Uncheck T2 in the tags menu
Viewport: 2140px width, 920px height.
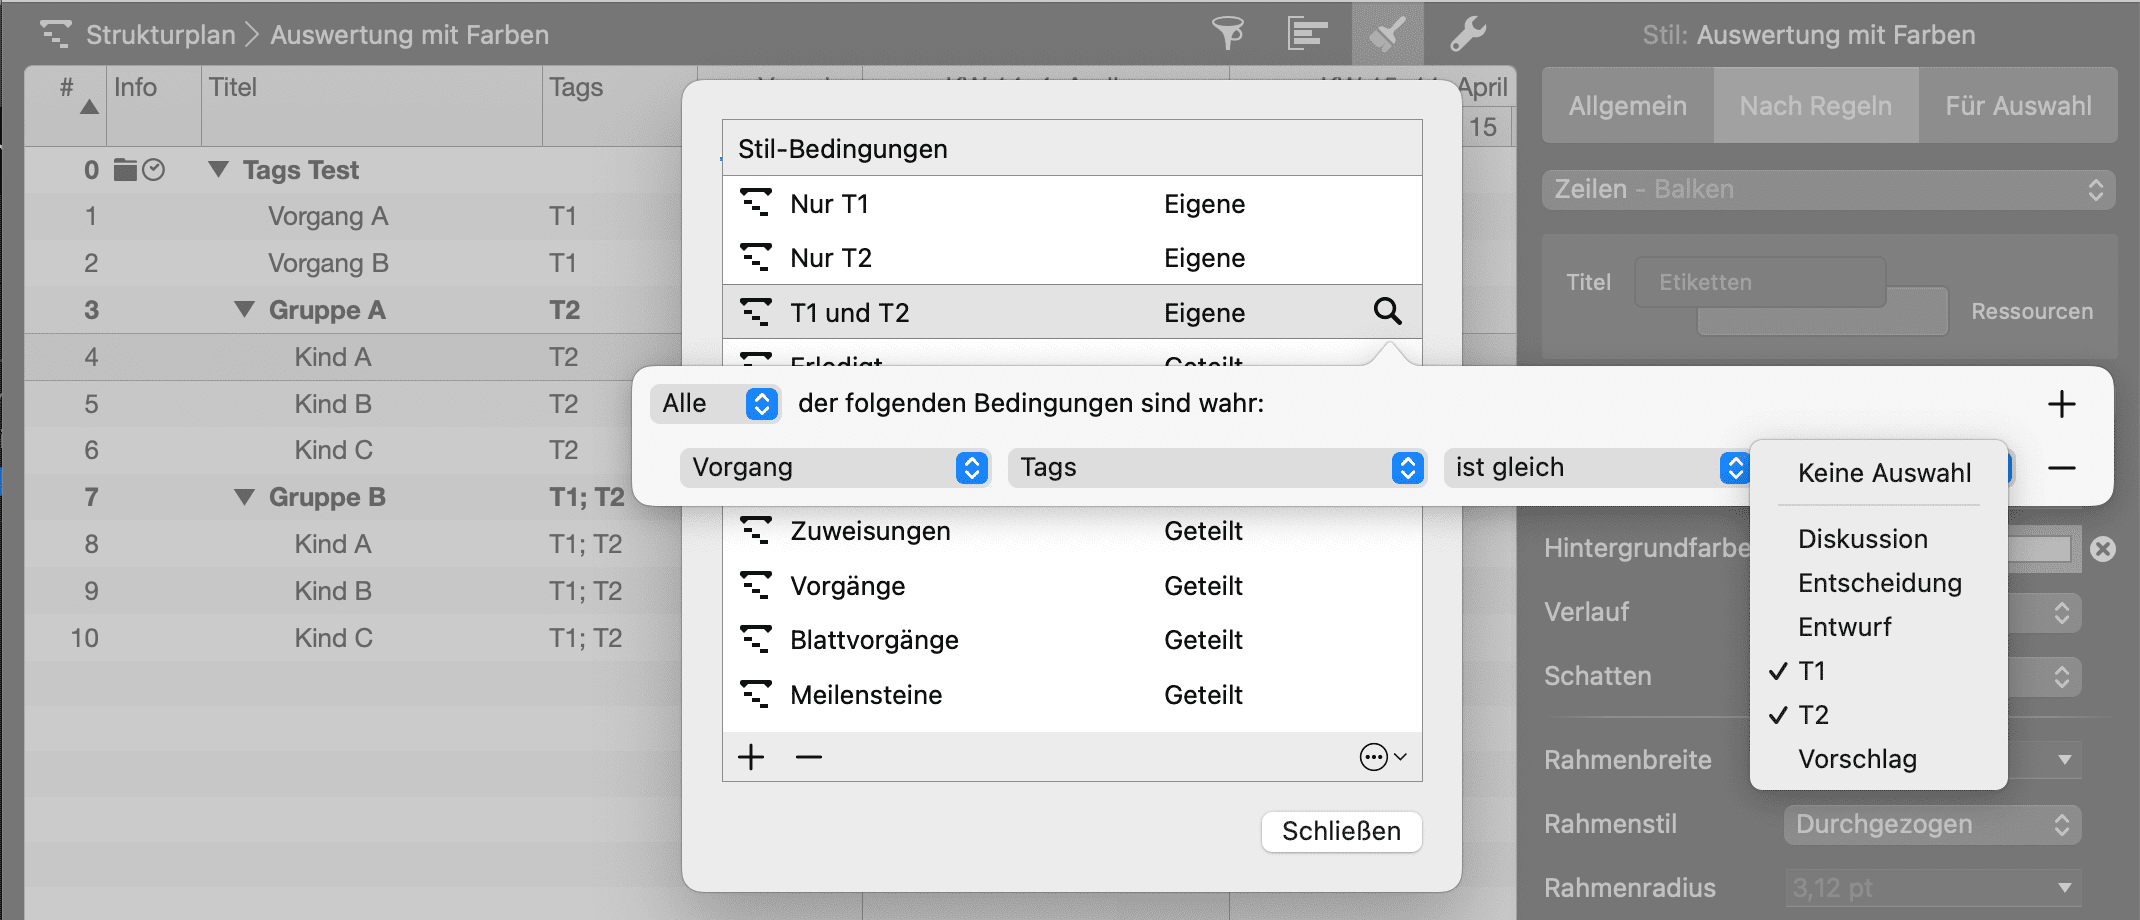tap(1812, 715)
